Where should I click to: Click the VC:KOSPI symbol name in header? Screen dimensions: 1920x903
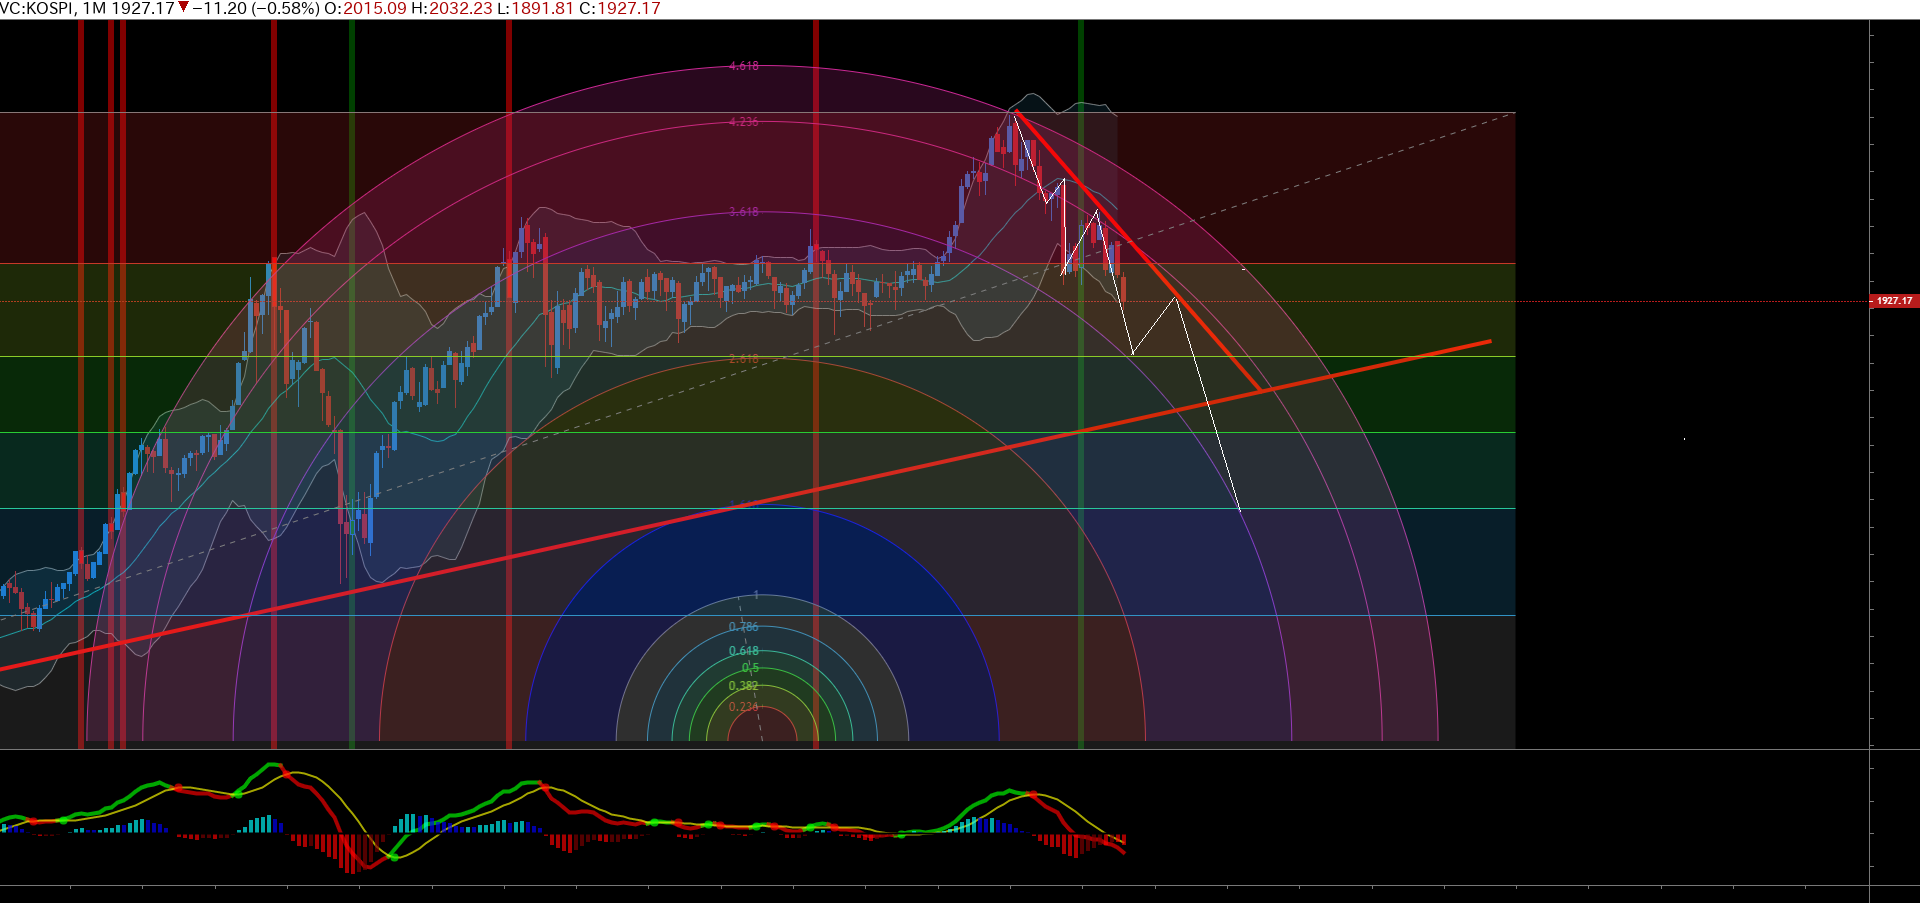[x=37, y=8]
